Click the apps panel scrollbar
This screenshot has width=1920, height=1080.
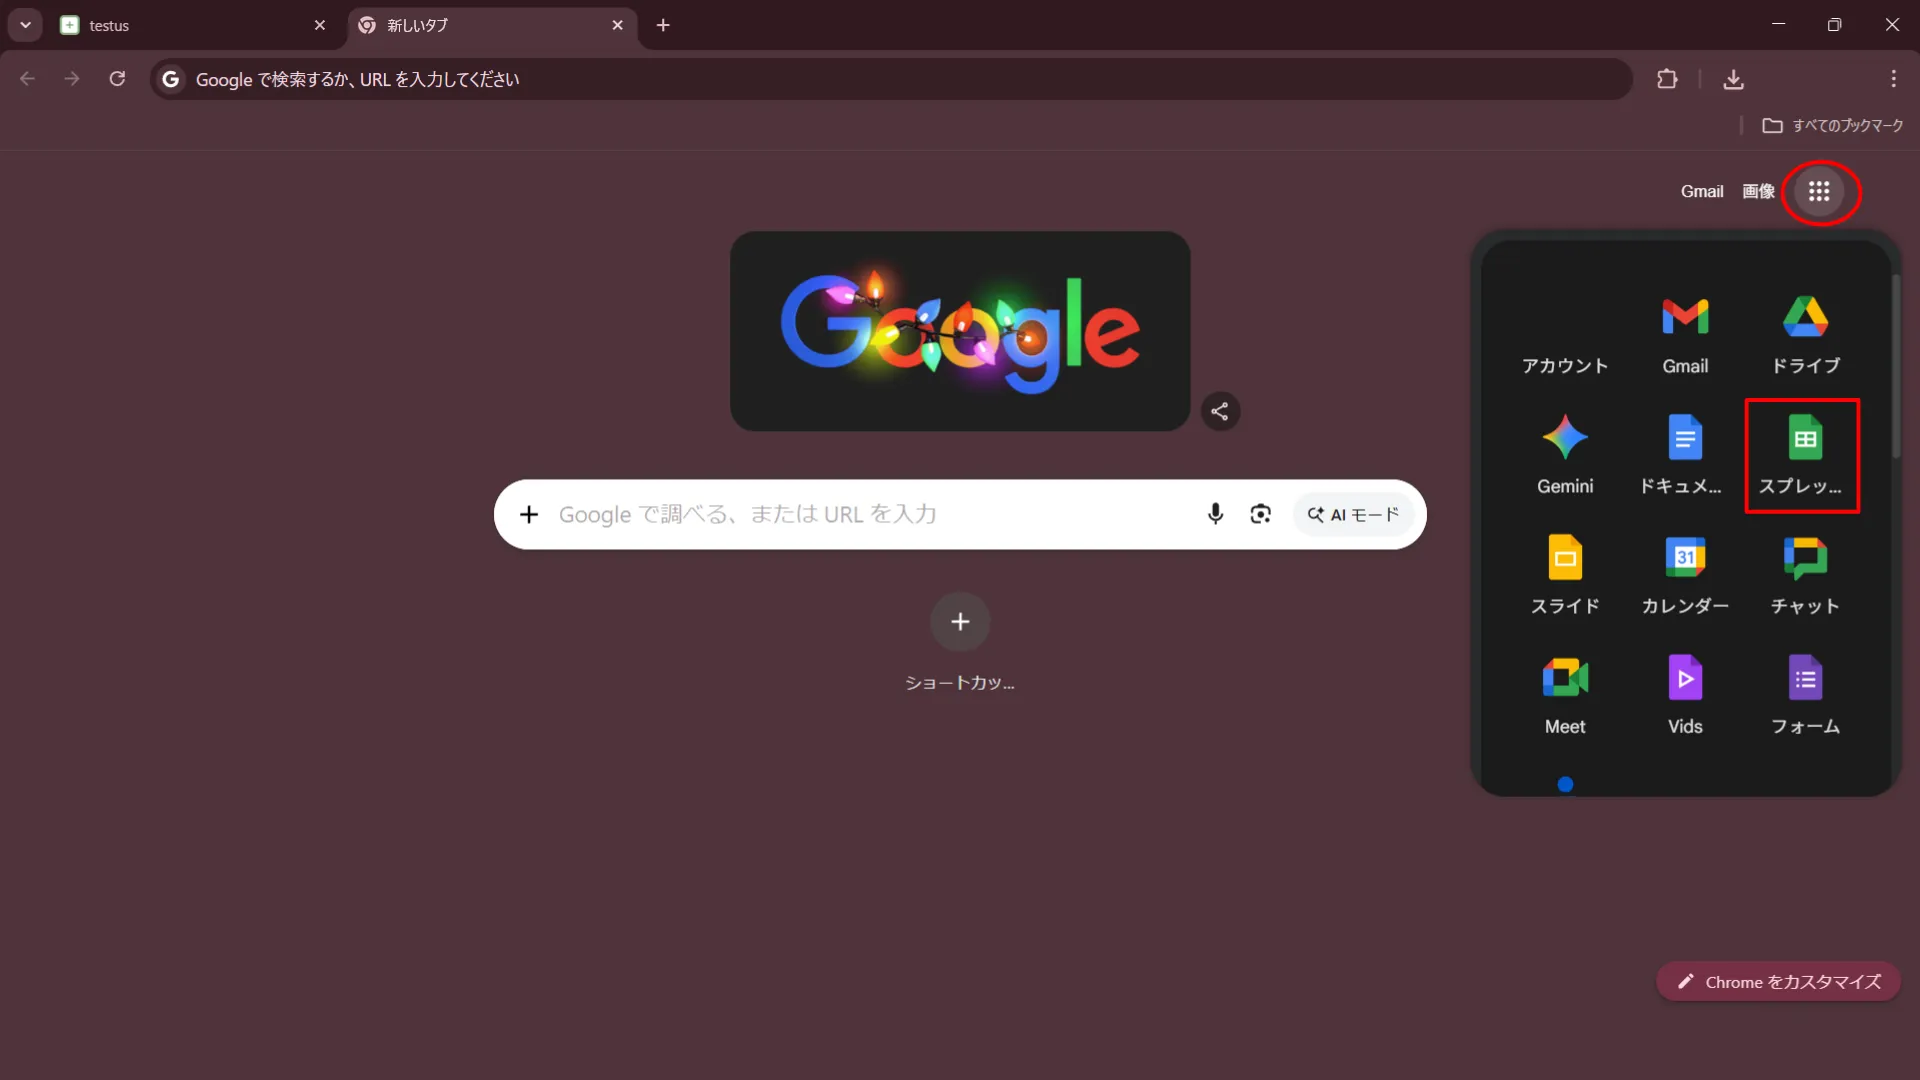[1895, 367]
